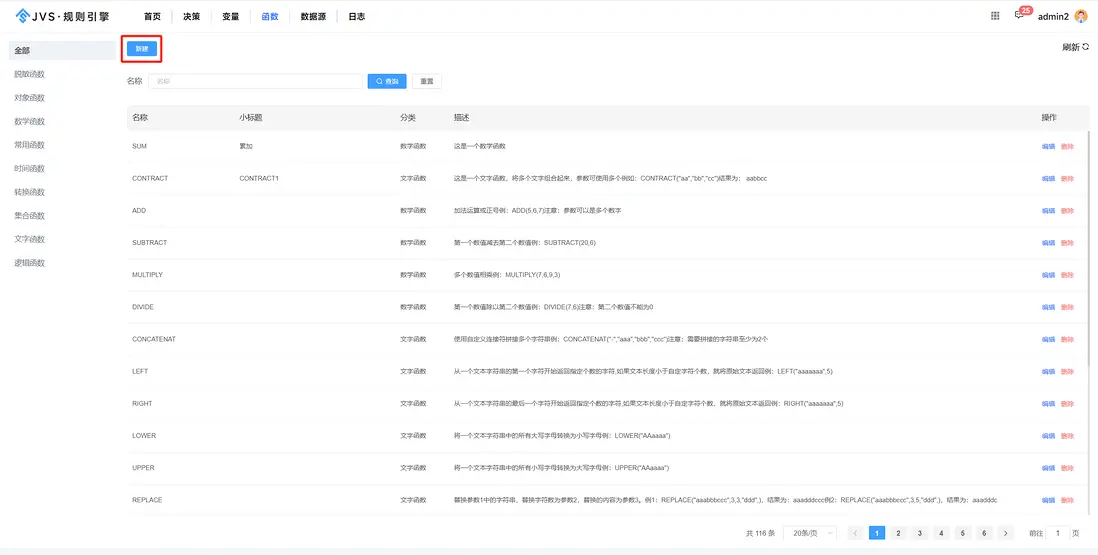Image resolution: width=1098 pixels, height=555 pixels.
Task: Edit the ADD function row
Action: coord(1048,211)
